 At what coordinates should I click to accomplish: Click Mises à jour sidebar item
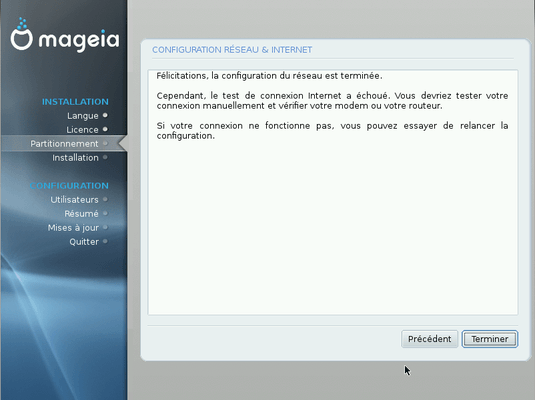(x=73, y=228)
